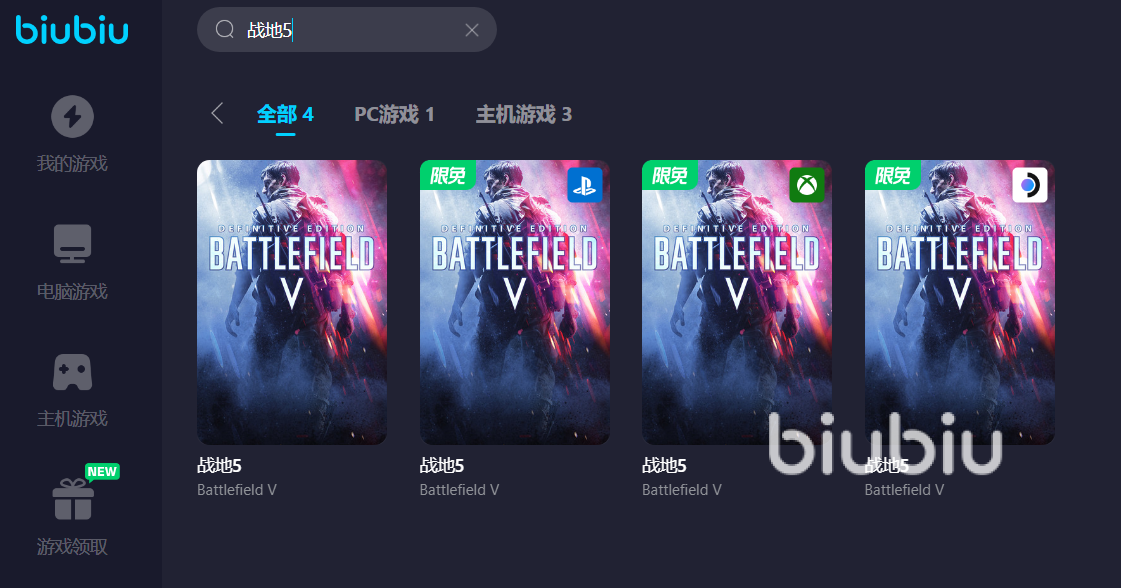Screen dimensions: 1121x588
Task: Switch to the 主机游戏 3 tab
Action: (x=524, y=114)
